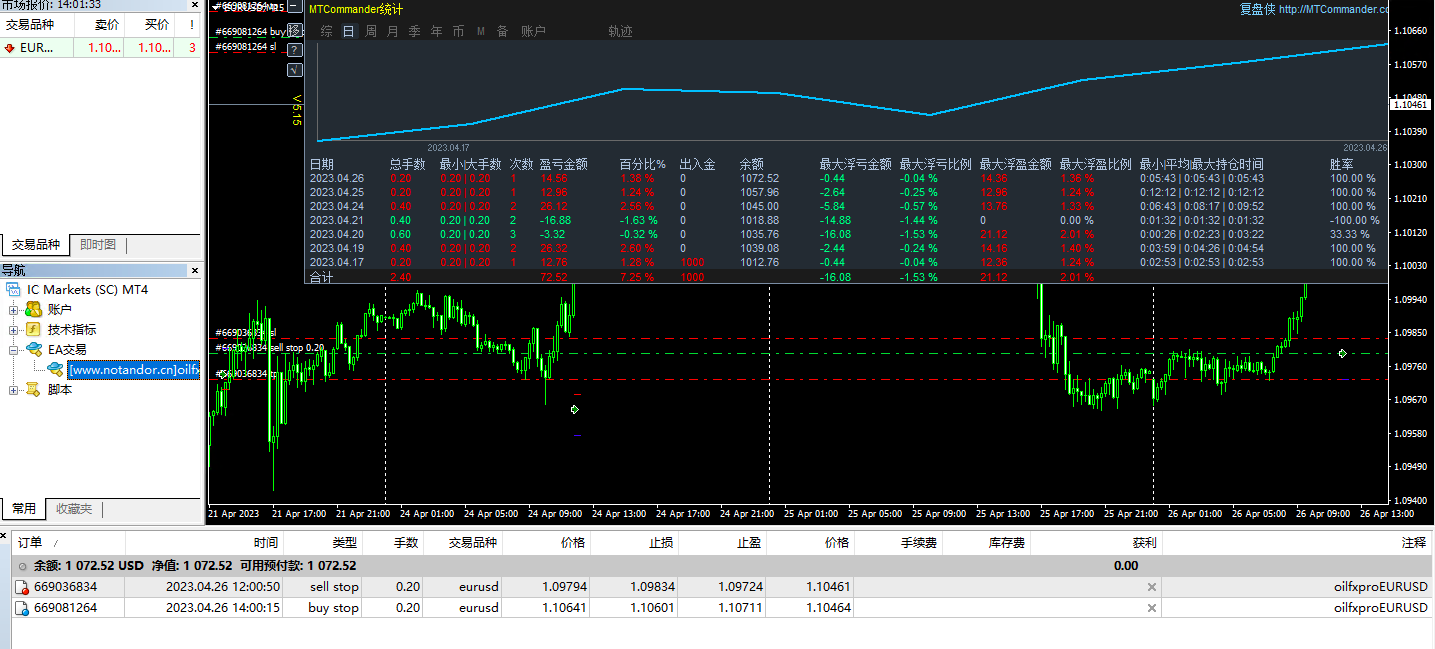Click the 移 move icon on the chart
The width and height of the screenshot is (1435, 649).
tap(293, 28)
